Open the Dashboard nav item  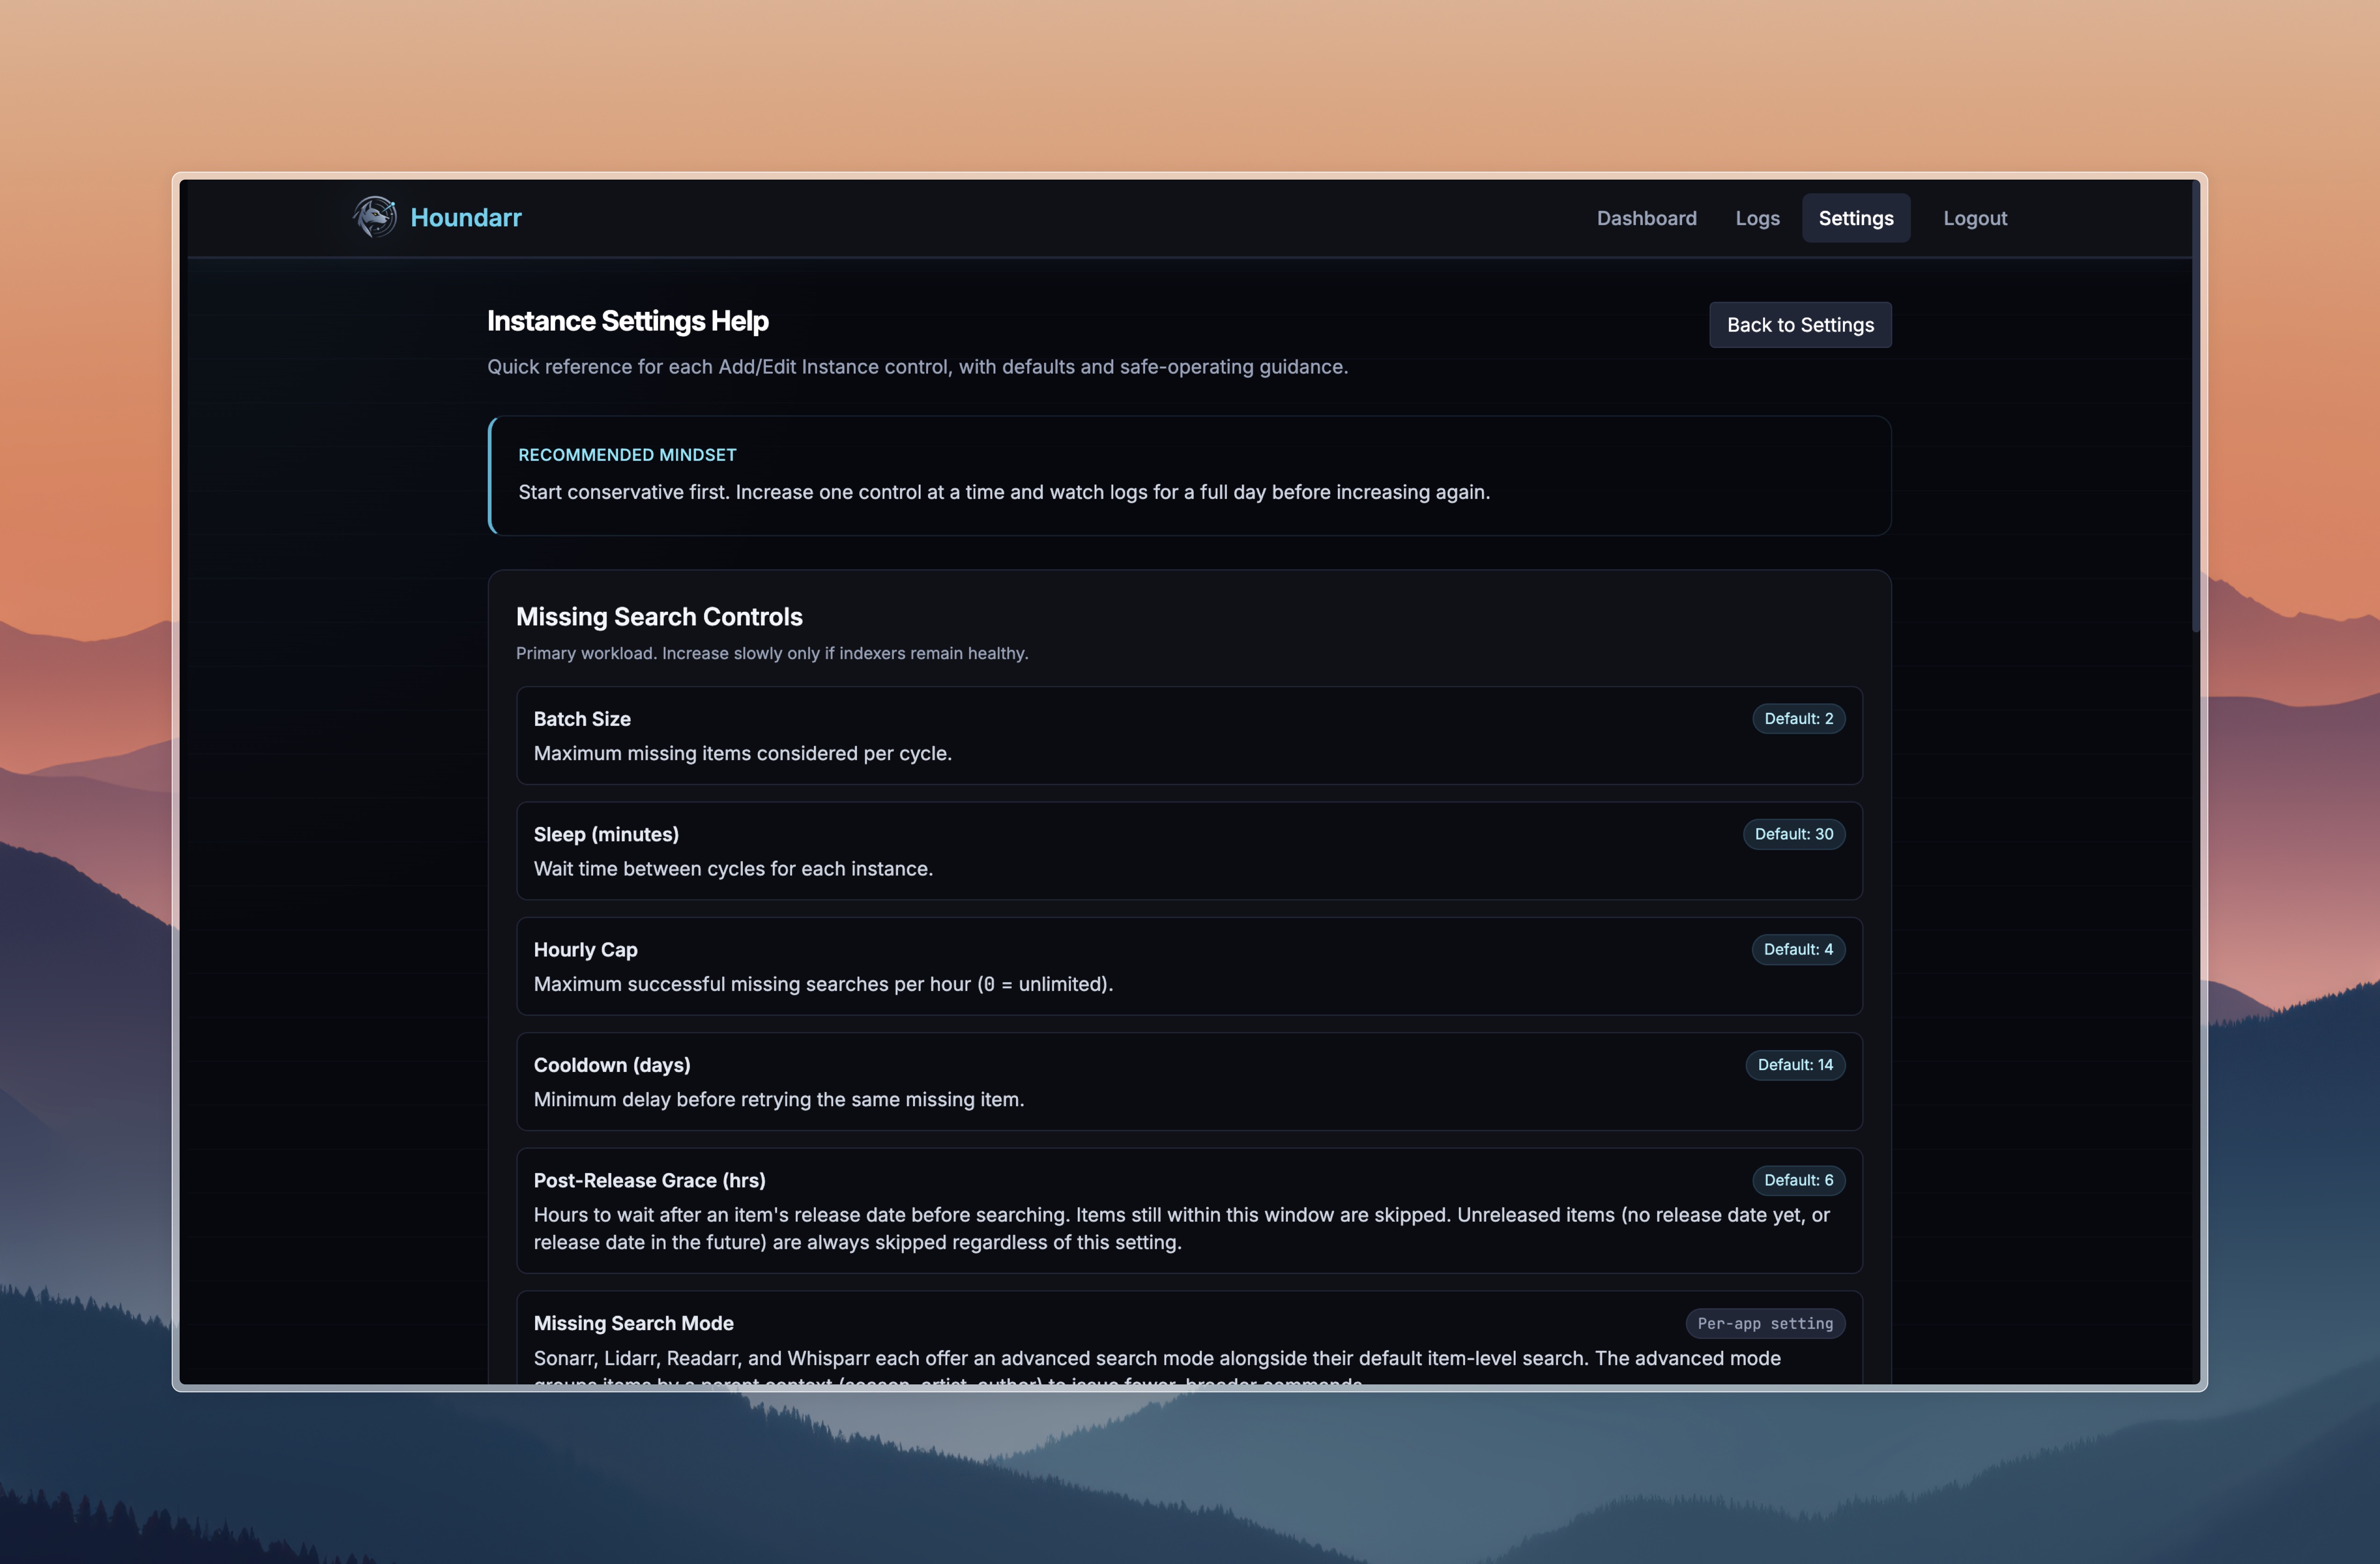[1646, 218]
